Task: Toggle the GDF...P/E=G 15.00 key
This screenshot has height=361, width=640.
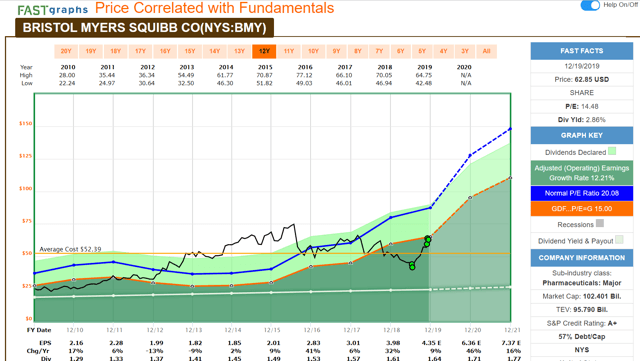Action: click(582, 209)
